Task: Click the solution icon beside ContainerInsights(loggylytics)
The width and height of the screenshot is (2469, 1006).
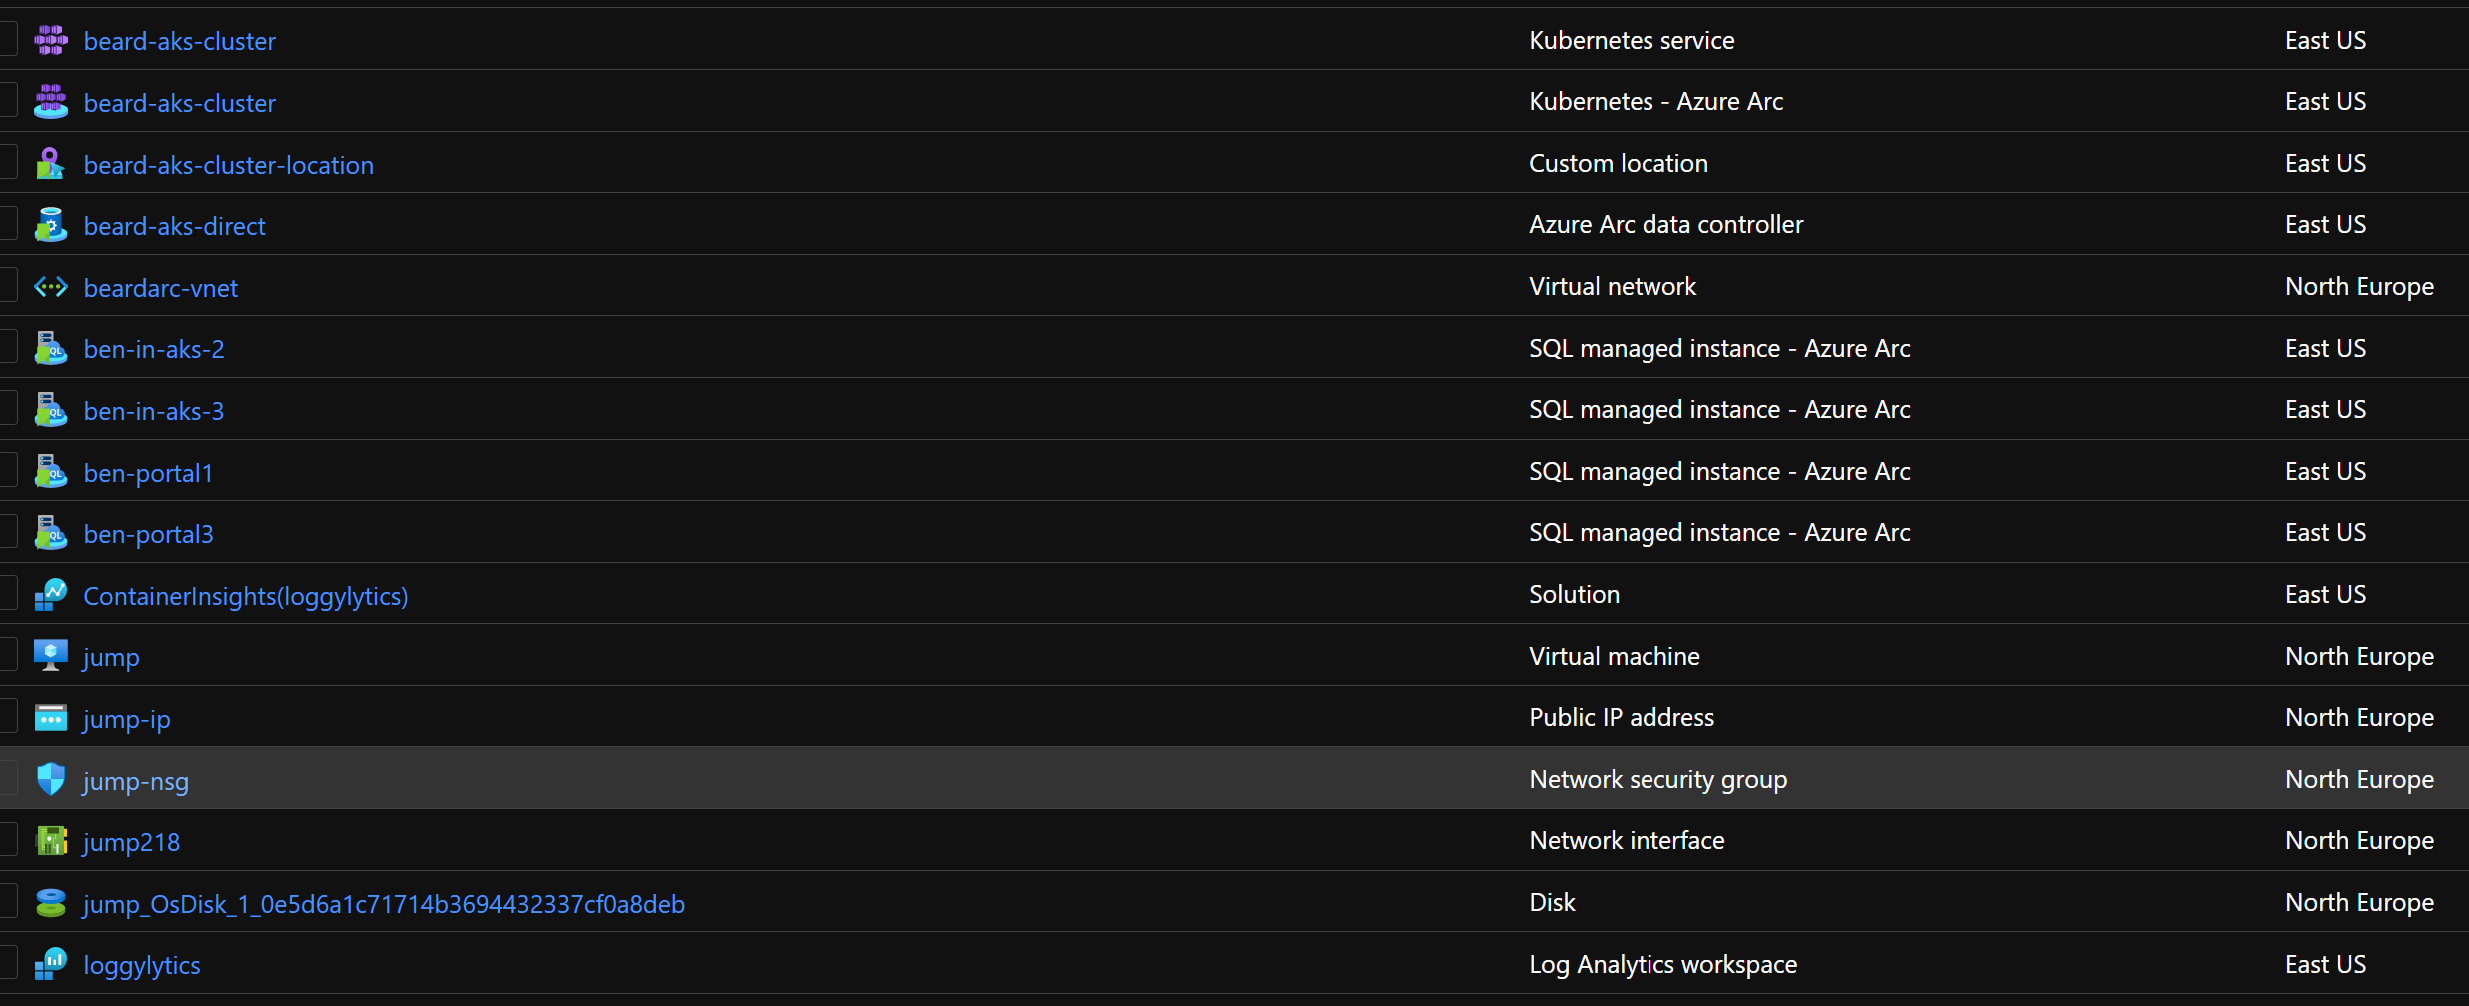Action: (51, 595)
